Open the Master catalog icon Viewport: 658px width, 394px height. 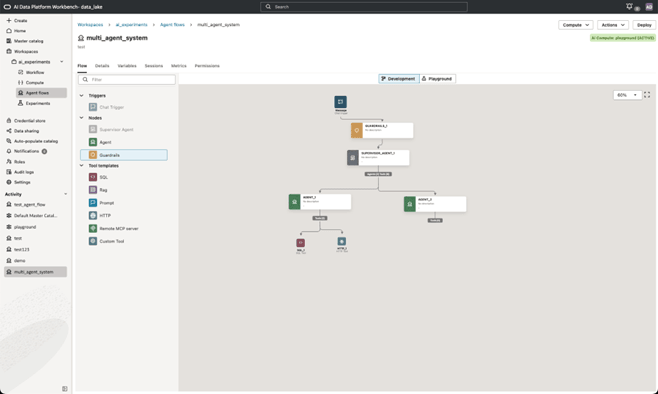pyautogui.click(x=9, y=41)
